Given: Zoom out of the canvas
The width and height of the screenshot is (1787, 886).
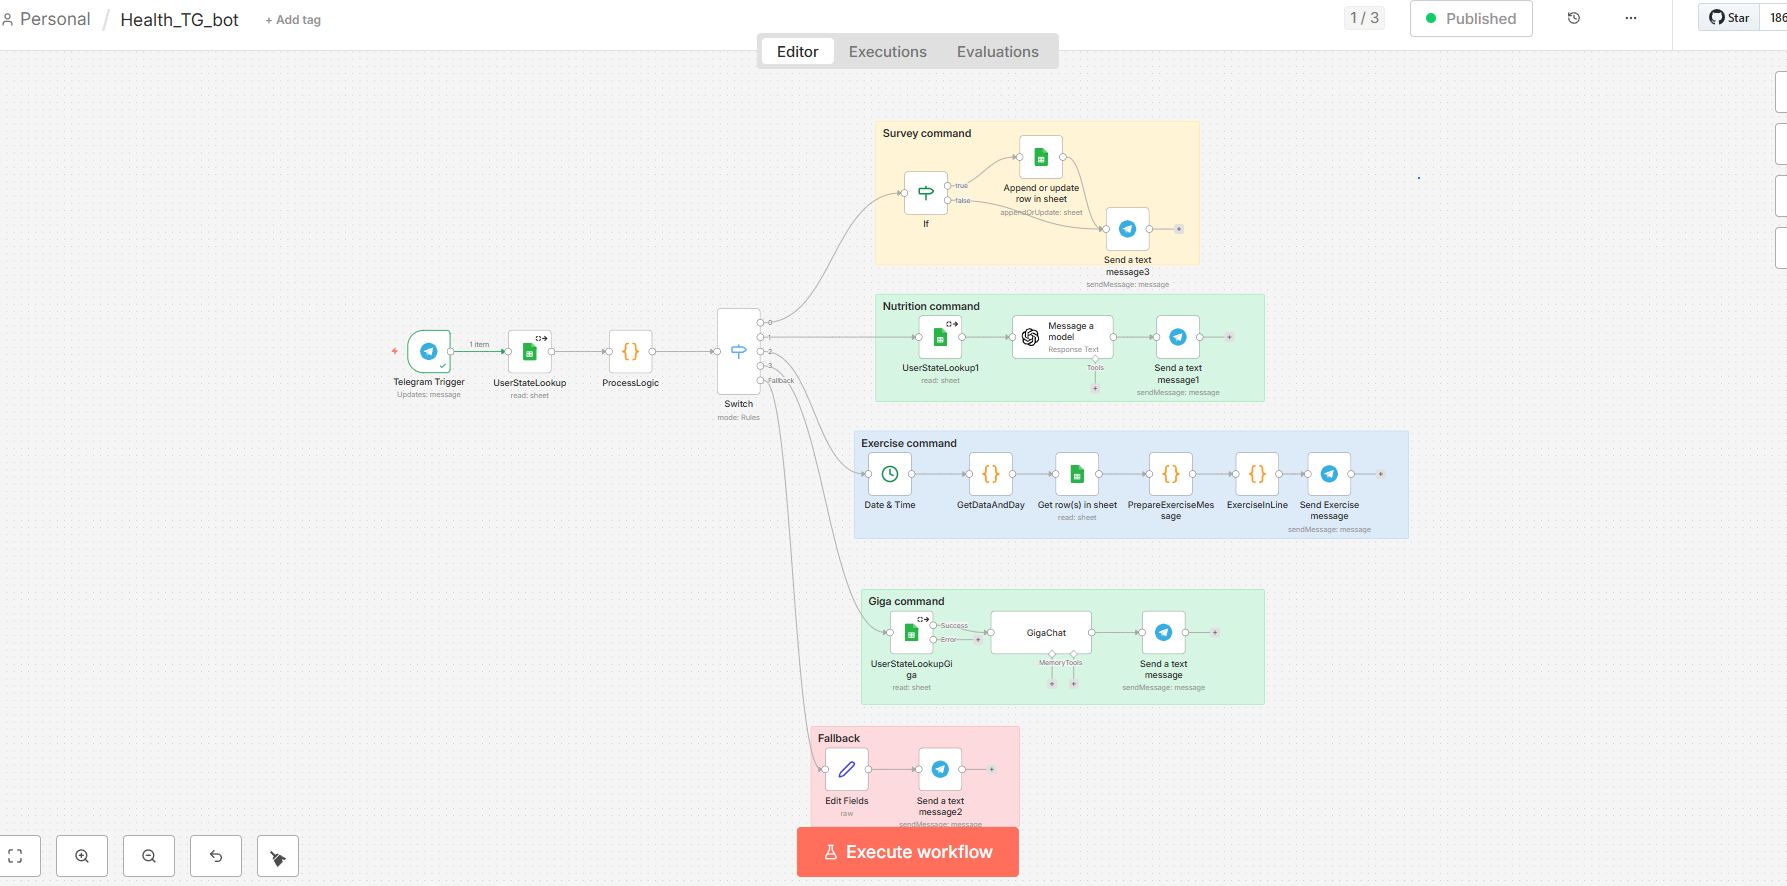Looking at the screenshot, I should tap(149, 856).
